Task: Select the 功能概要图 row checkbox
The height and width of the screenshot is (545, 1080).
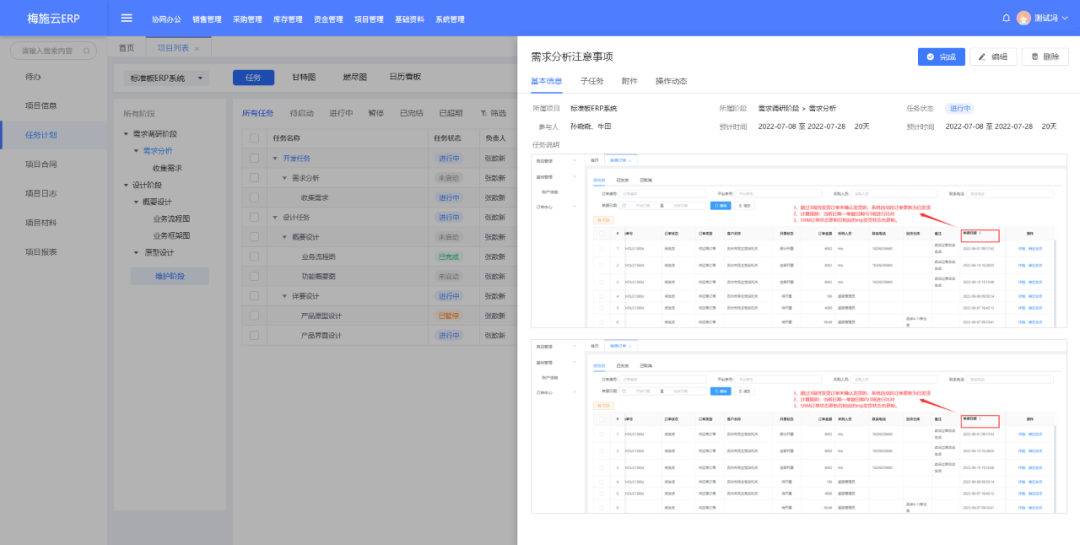Action: tap(254, 276)
